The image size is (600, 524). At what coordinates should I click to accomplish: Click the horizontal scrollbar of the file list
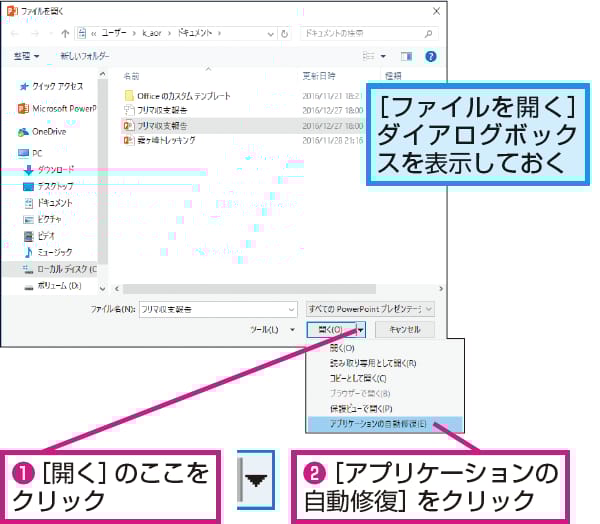point(249,289)
